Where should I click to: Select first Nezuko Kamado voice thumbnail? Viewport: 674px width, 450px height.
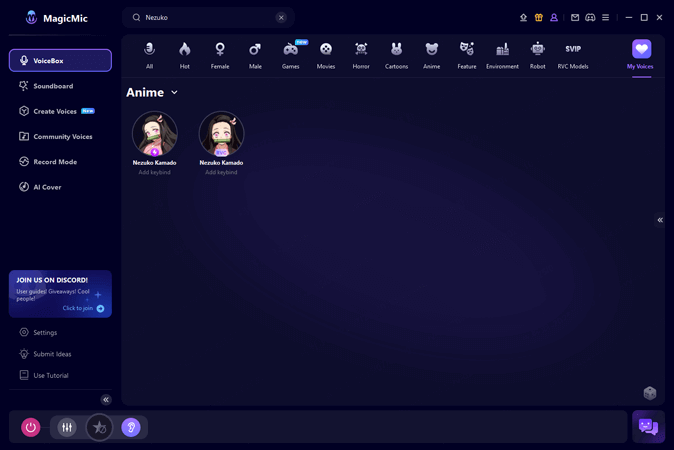click(x=155, y=134)
